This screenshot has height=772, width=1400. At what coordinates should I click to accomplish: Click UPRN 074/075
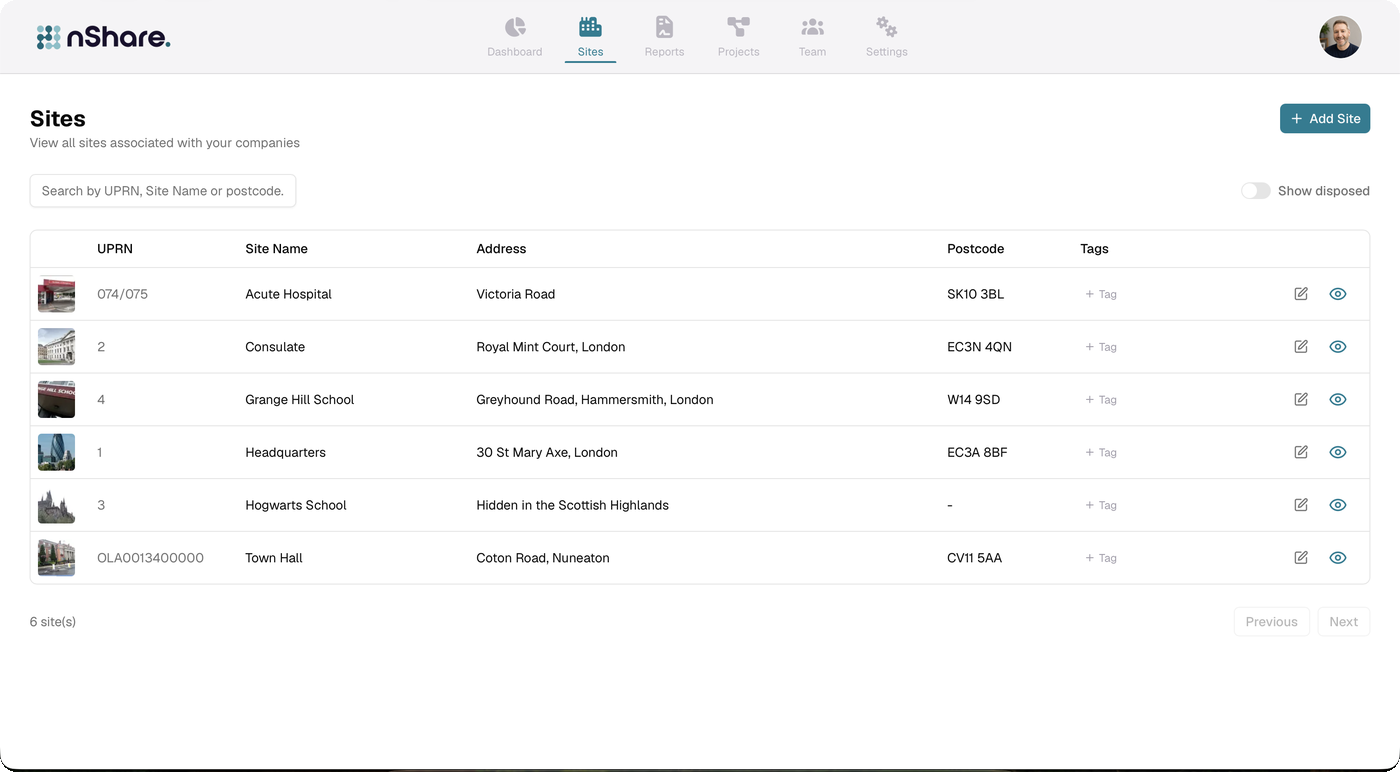click(x=122, y=294)
